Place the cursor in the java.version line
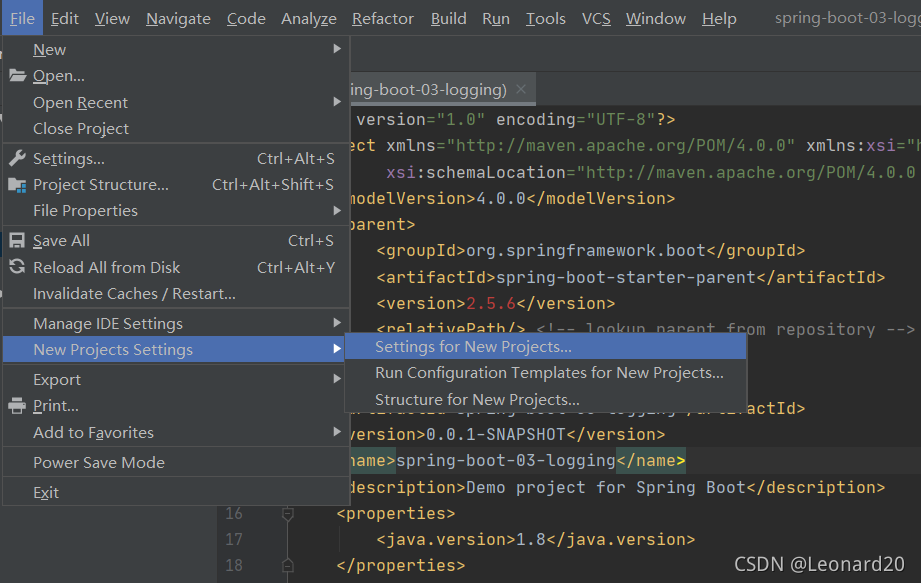Image resolution: width=921 pixels, height=583 pixels. coord(536,539)
